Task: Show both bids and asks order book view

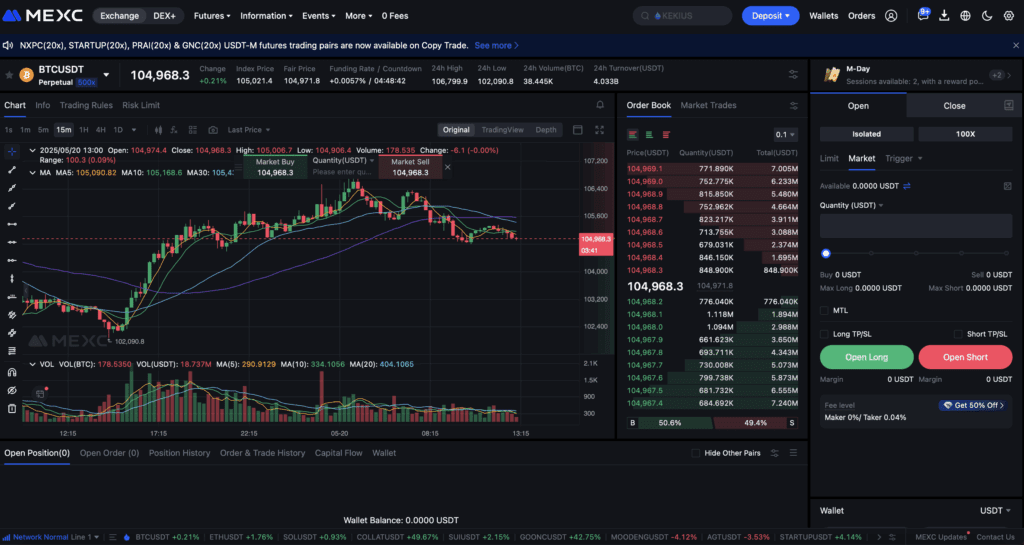Action: click(x=633, y=134)
